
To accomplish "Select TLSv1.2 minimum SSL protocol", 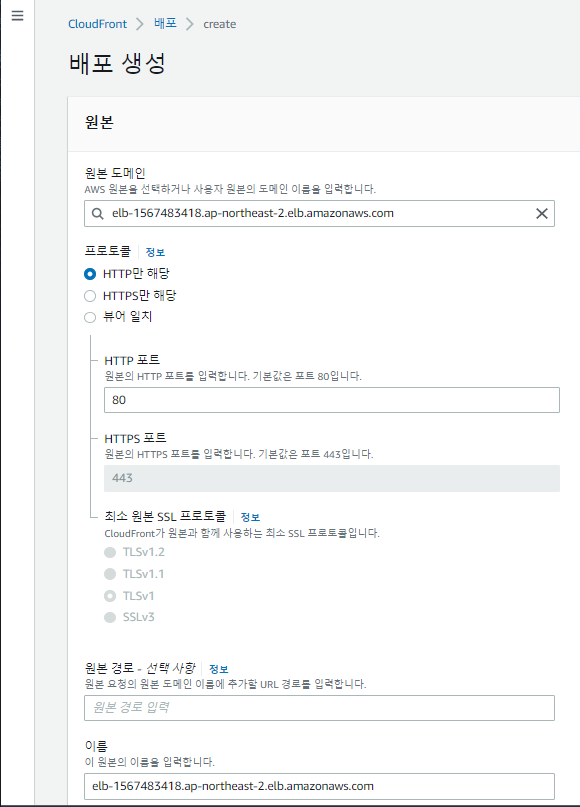I will pyautogui.click(x=110, y=552).
